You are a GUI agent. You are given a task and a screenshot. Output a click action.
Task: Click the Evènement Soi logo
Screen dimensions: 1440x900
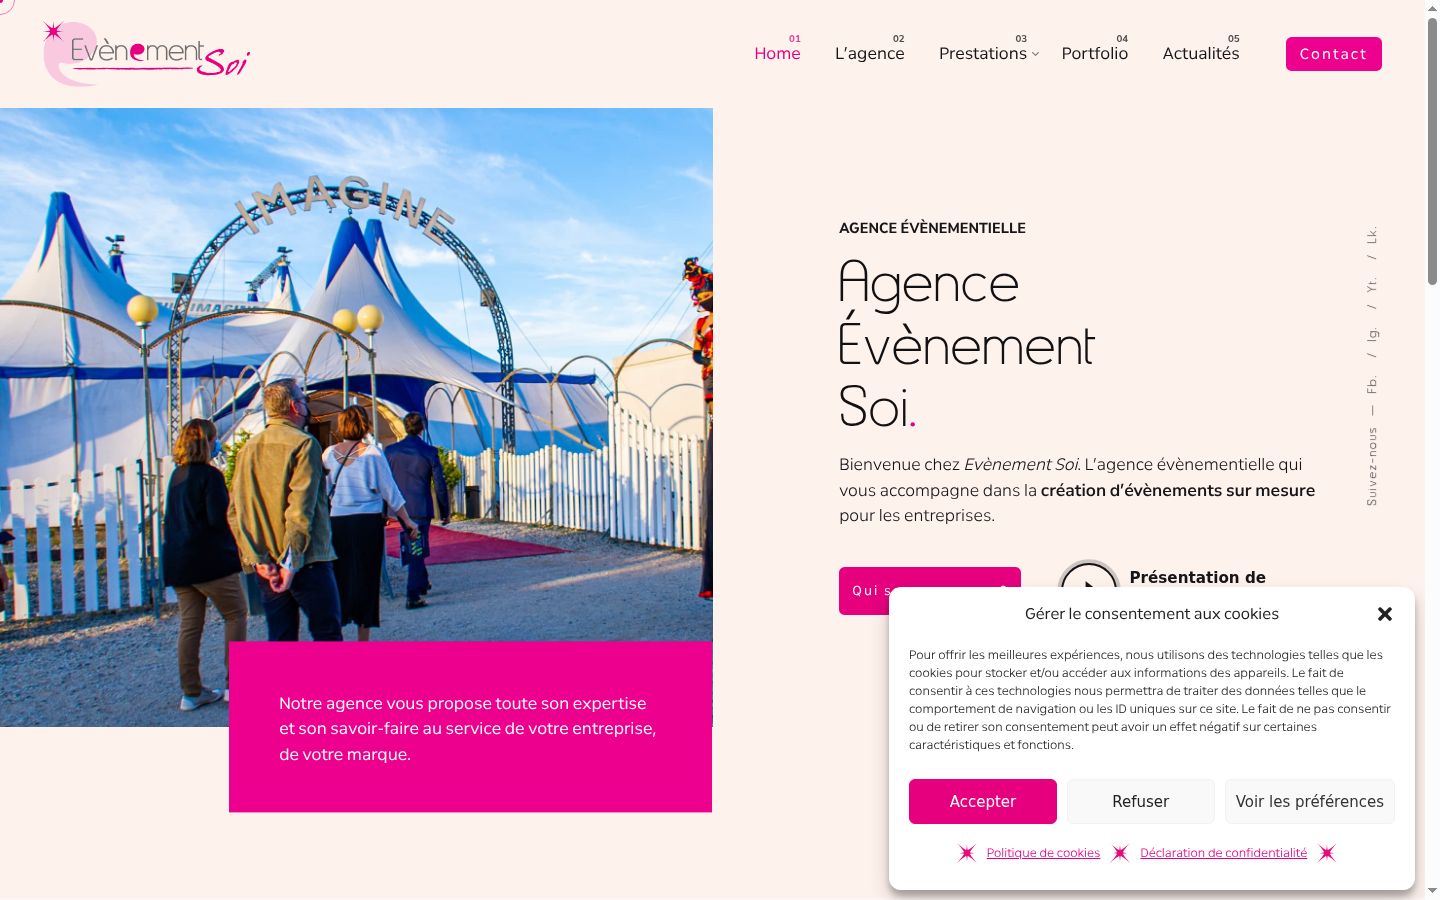(x=146, y=53)
